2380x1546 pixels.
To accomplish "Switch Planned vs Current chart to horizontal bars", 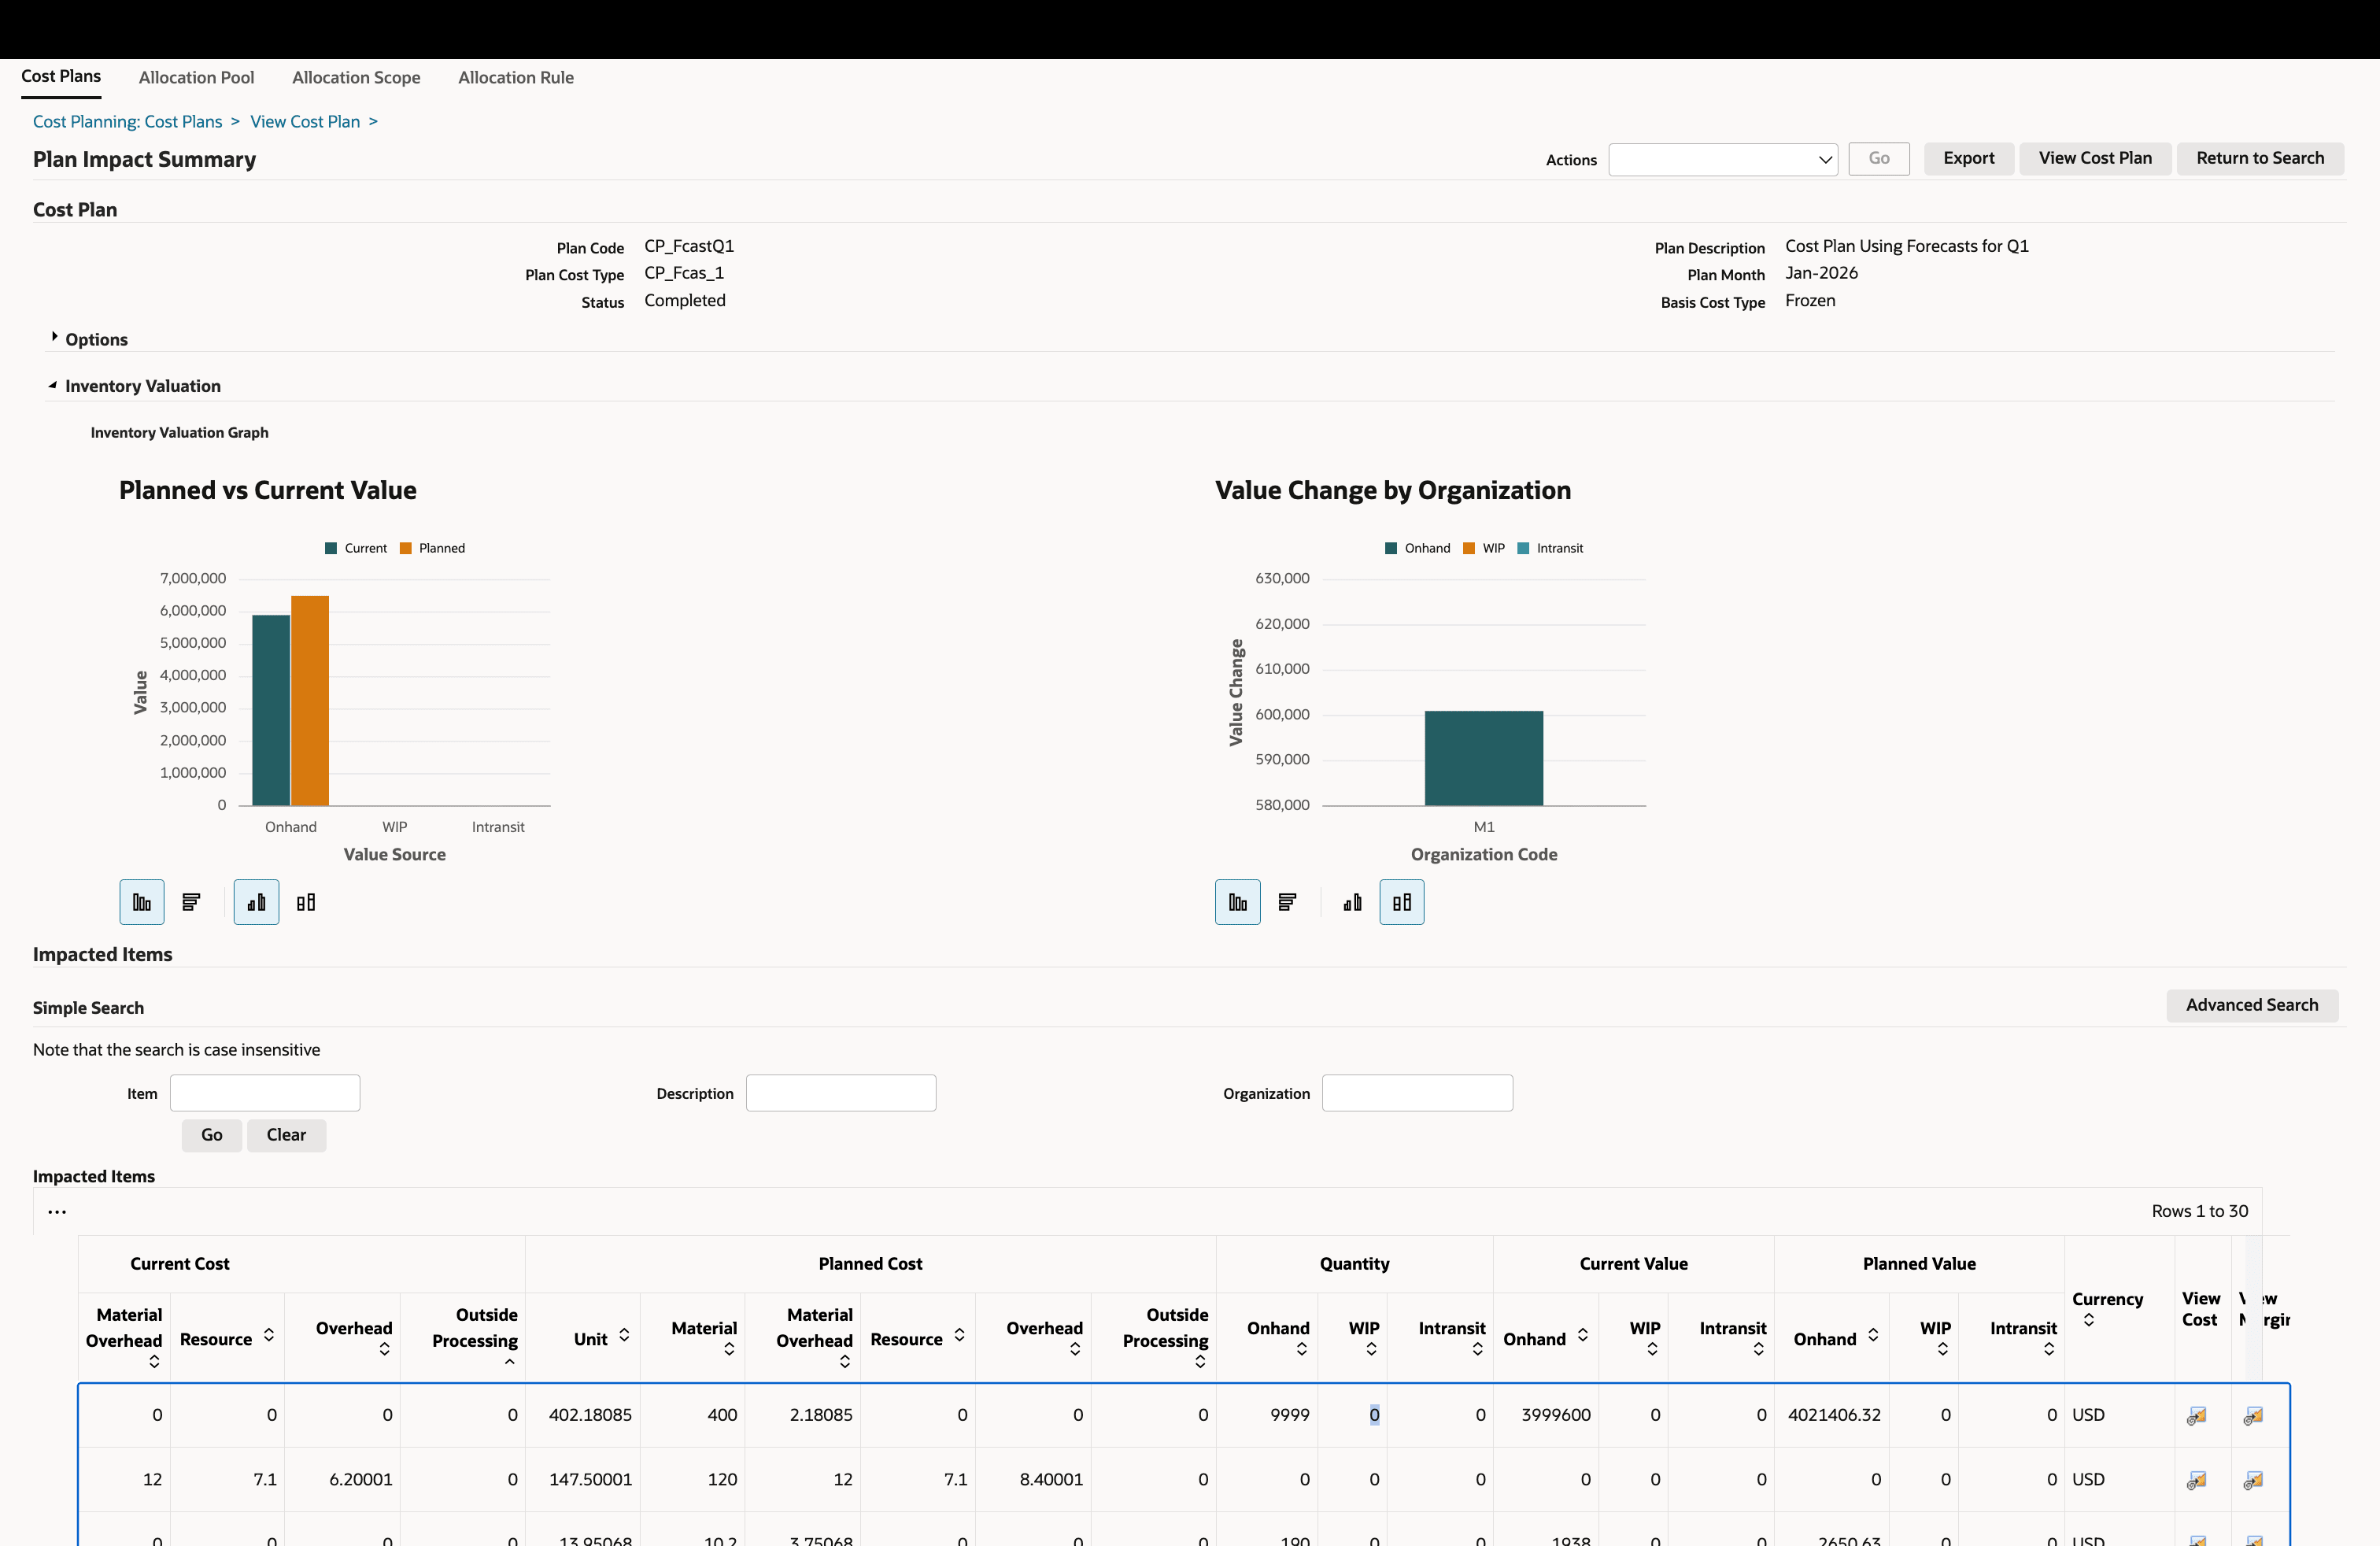I will tap(192, 901).
